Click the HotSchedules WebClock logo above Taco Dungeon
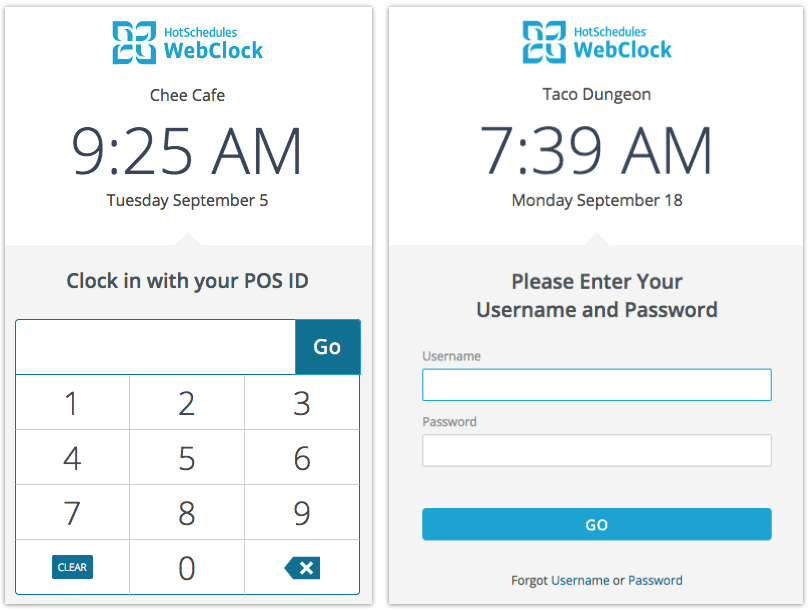The width and height of the screenshot is (811, 613). pos(597,42)
